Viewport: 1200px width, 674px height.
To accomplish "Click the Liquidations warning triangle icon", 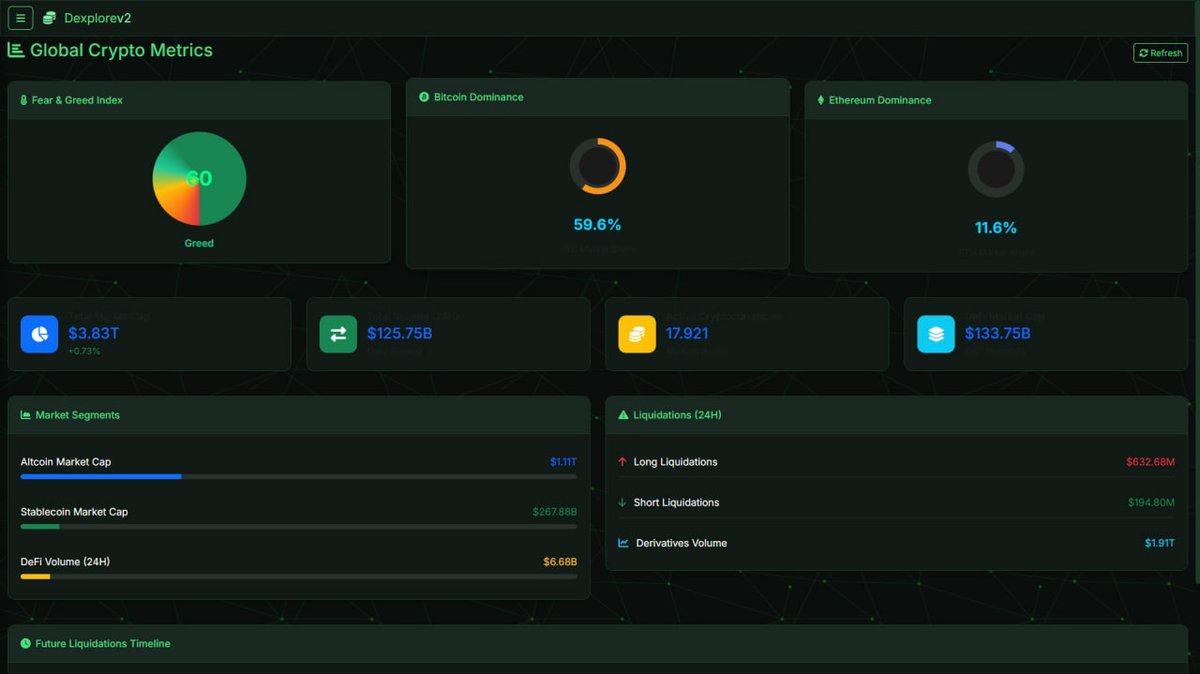I will [x=623, y=415].
